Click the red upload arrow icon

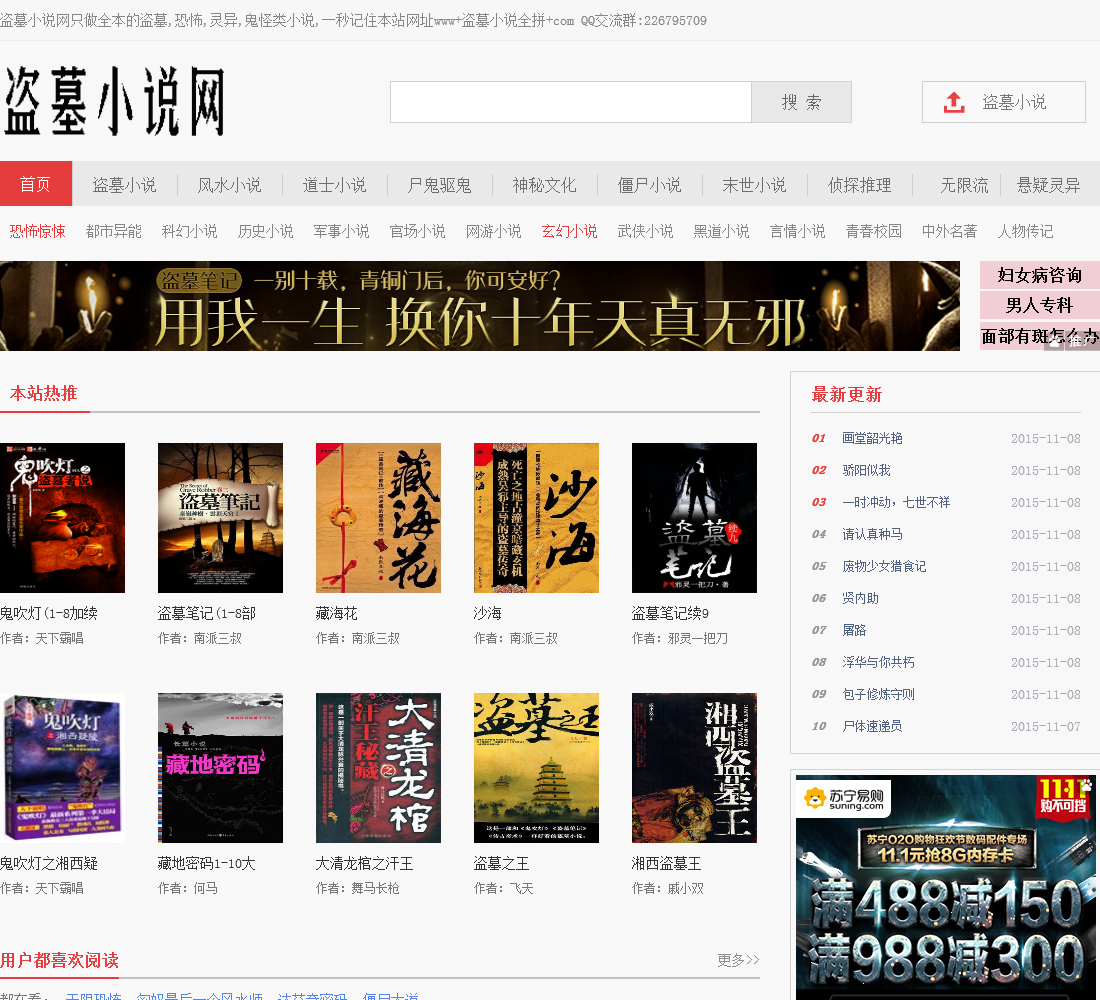click(953, 102)
